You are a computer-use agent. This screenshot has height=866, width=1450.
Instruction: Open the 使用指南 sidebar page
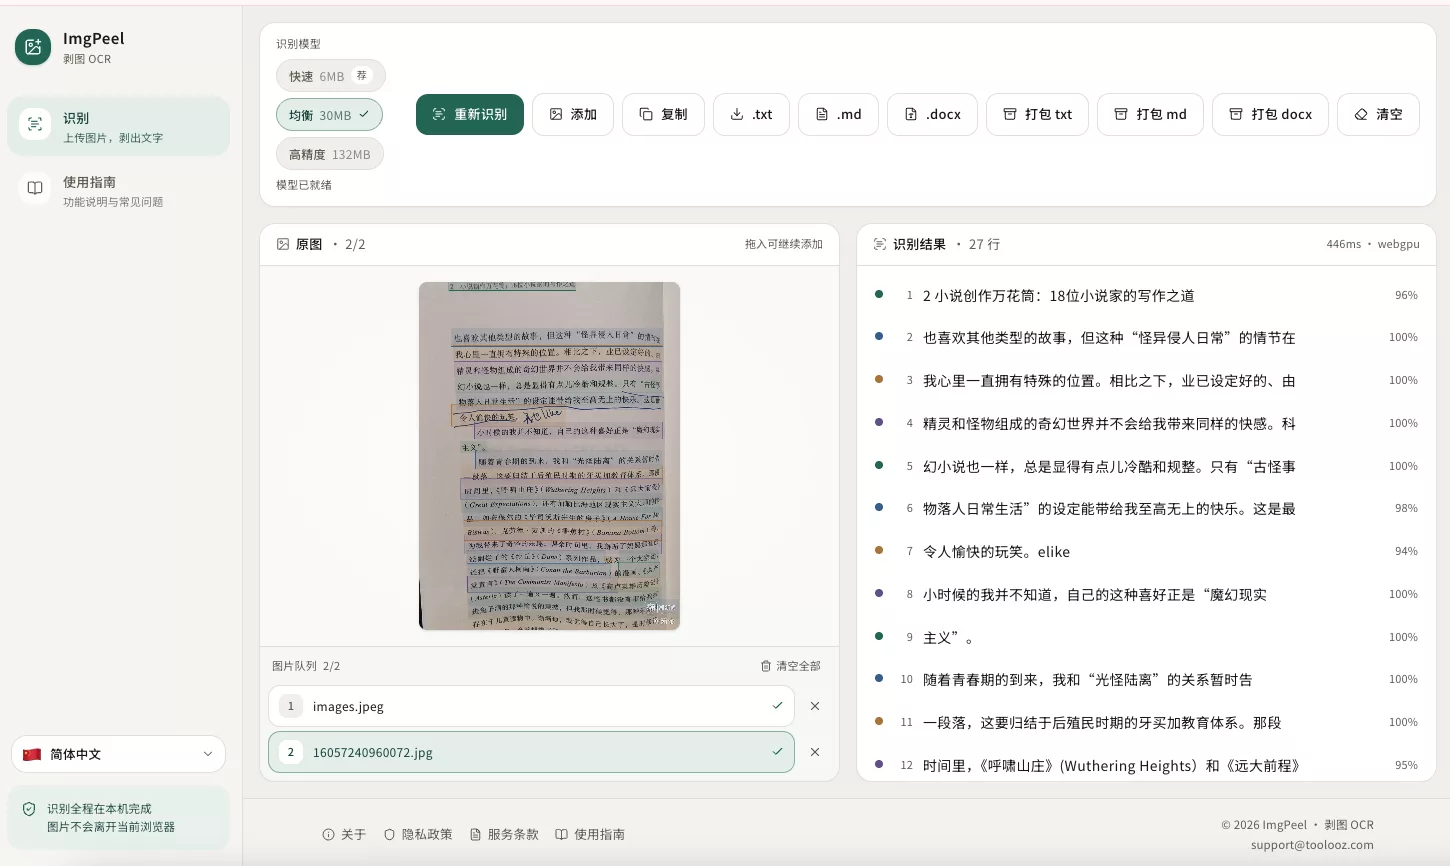point(119,191)
